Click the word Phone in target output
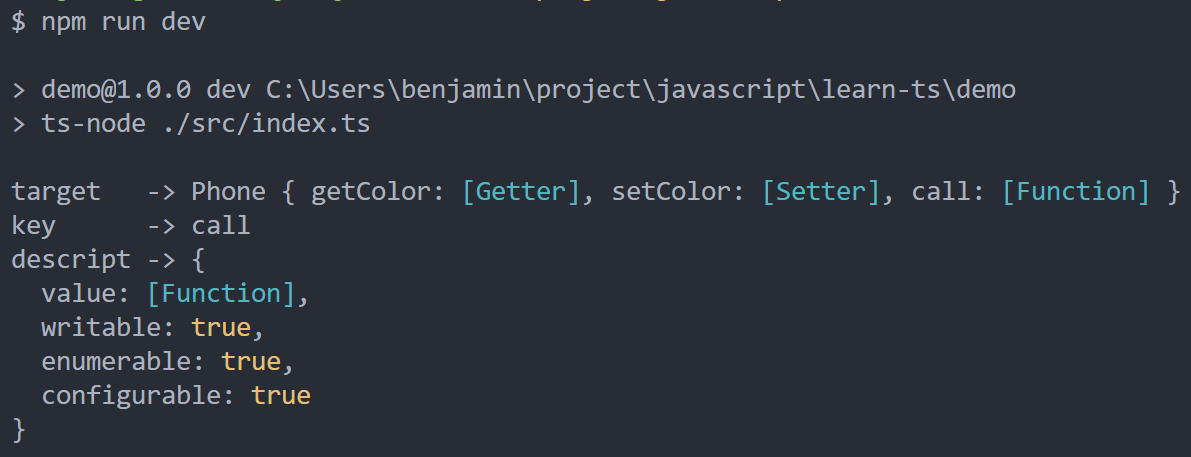Viewport: 1191px width, 457px height. [x=228, y=191]
